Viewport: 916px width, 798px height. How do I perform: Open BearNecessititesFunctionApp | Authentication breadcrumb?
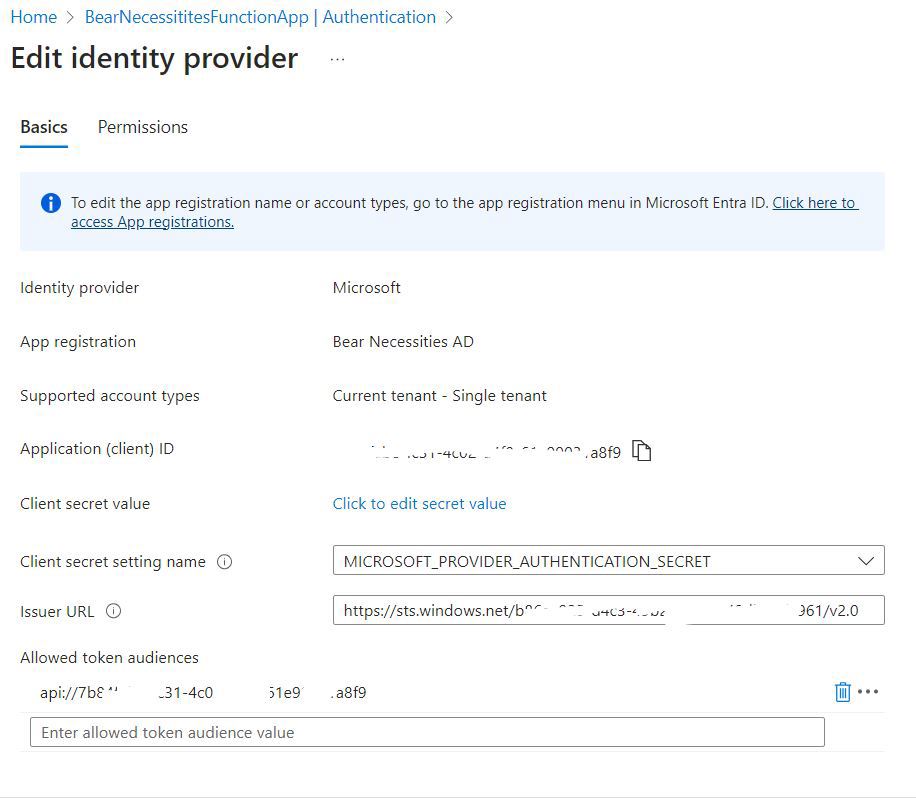click(x=260, y=17)
